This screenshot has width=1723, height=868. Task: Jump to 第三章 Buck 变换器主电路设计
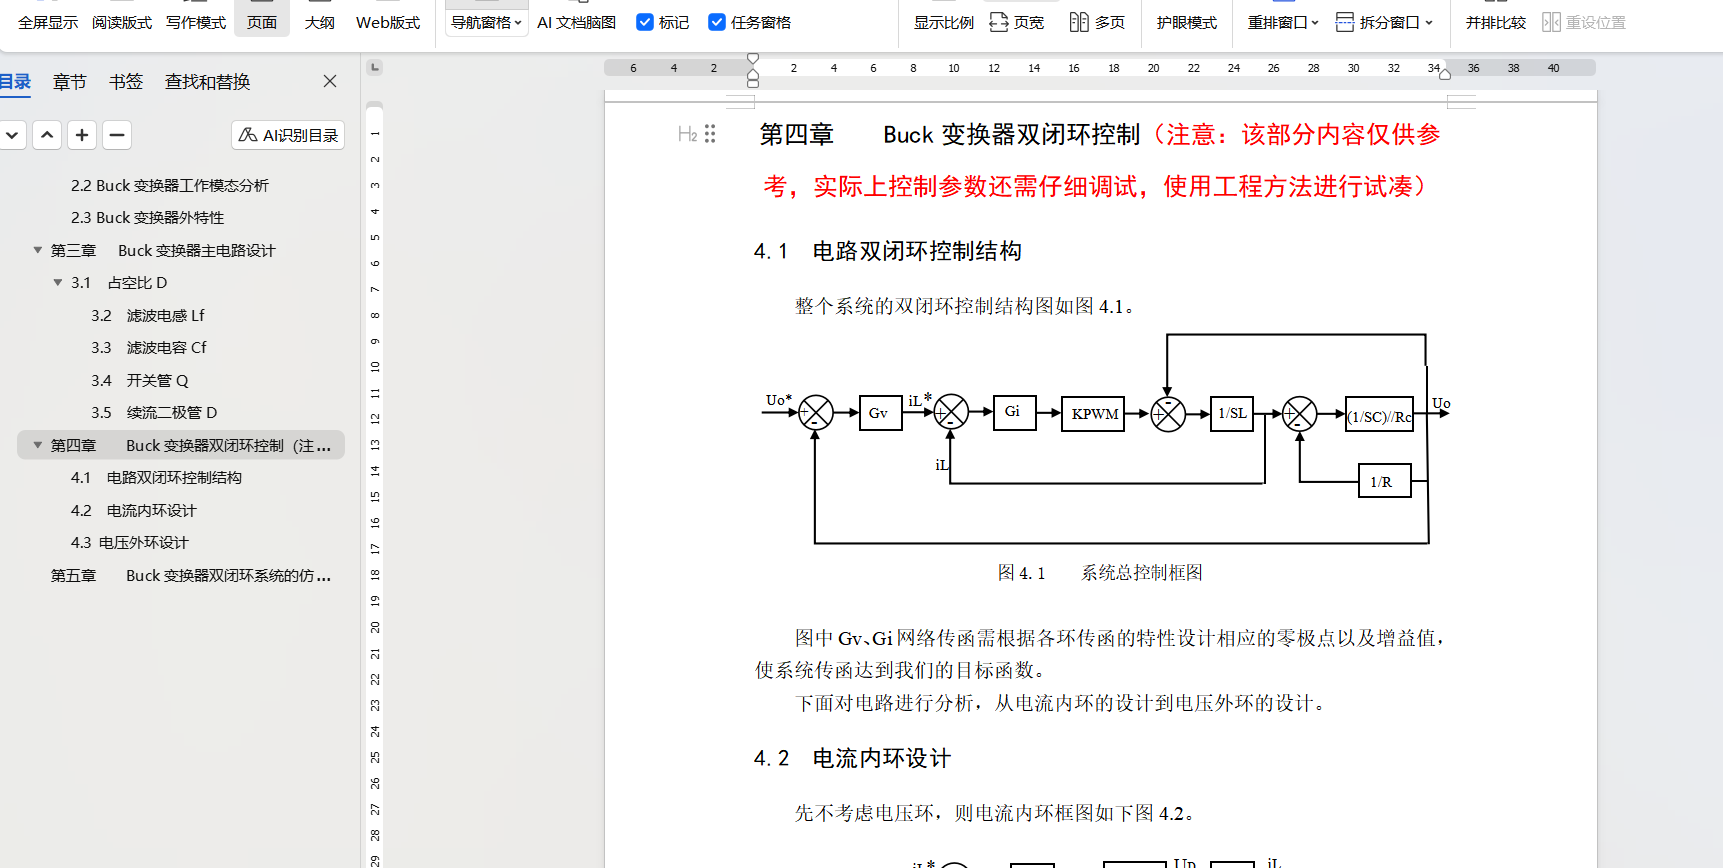pyautogui.click(x=163, y=250)
